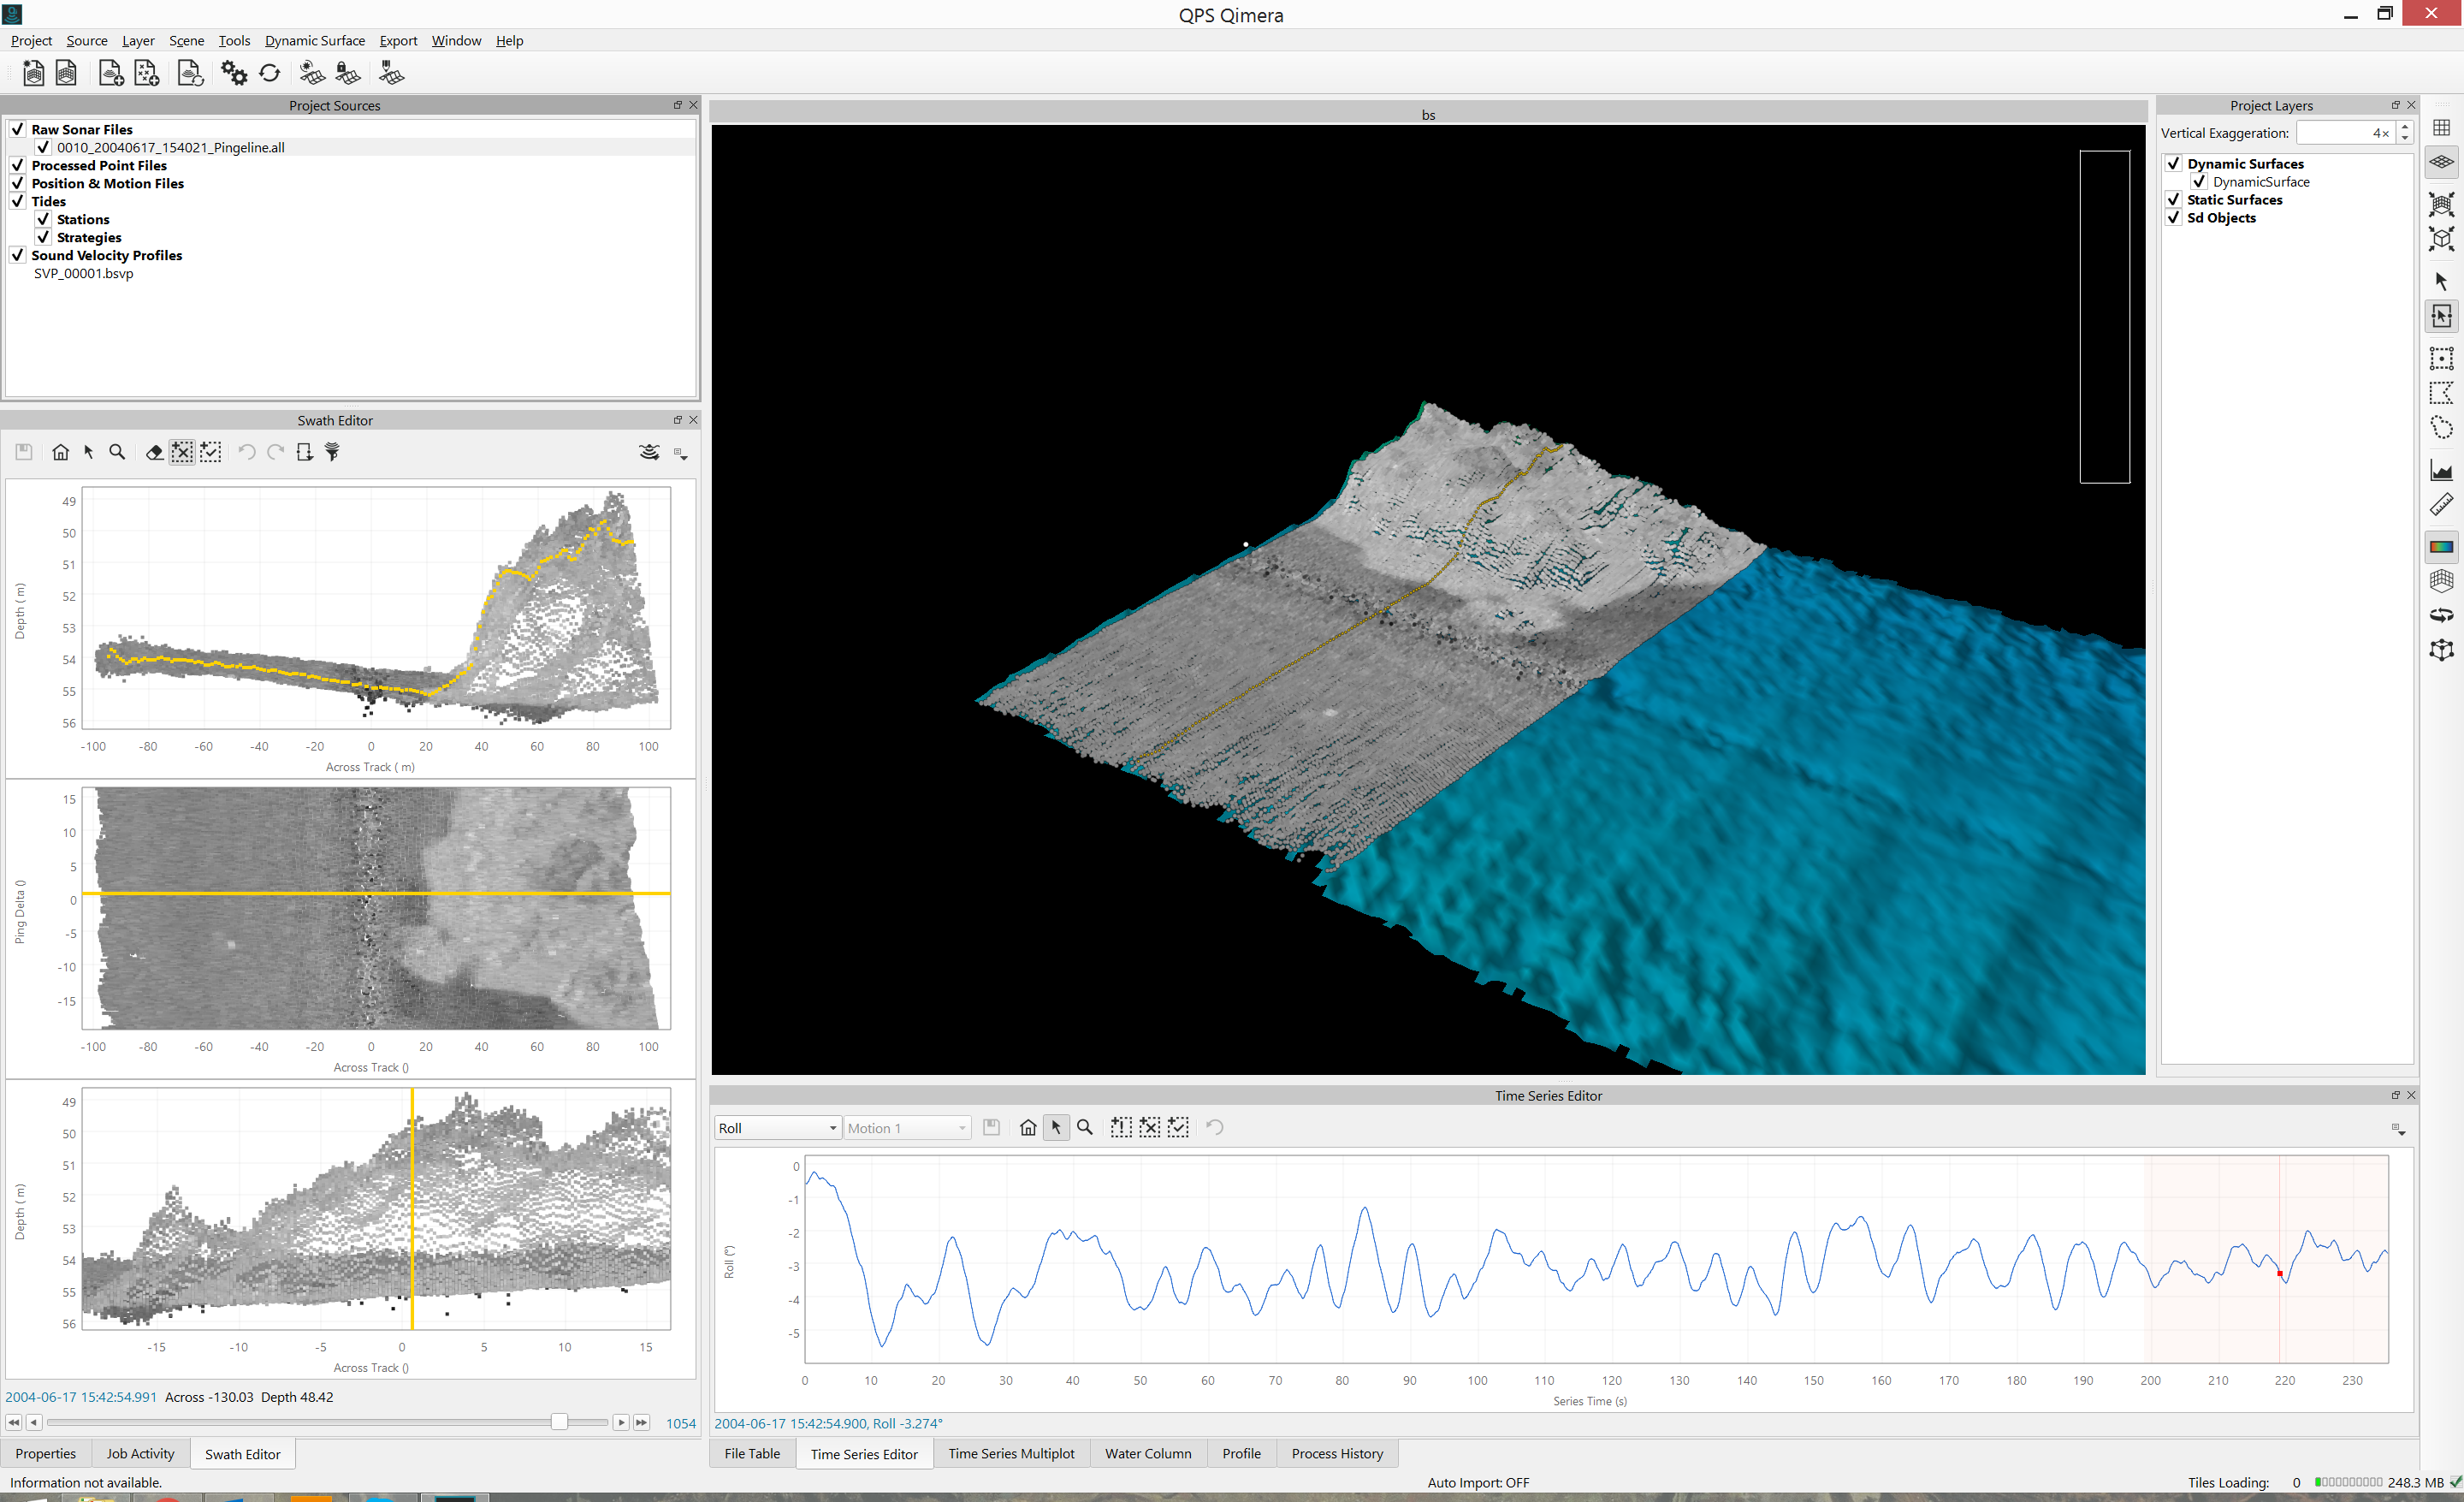Click the profile tool icon
Viewport: 2464px width, 1502px height.
pyautogui.click(x=2441, y=470)
